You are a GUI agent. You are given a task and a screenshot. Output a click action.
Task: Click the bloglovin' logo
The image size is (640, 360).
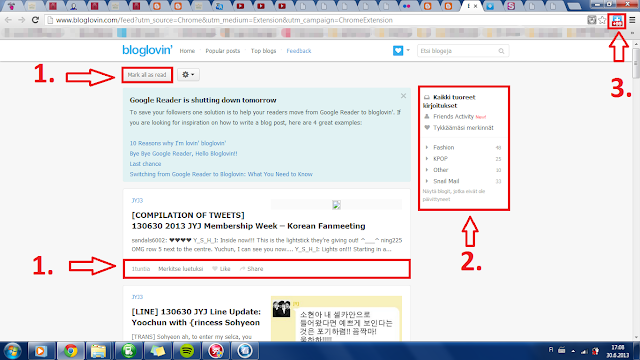pos(147,50)
